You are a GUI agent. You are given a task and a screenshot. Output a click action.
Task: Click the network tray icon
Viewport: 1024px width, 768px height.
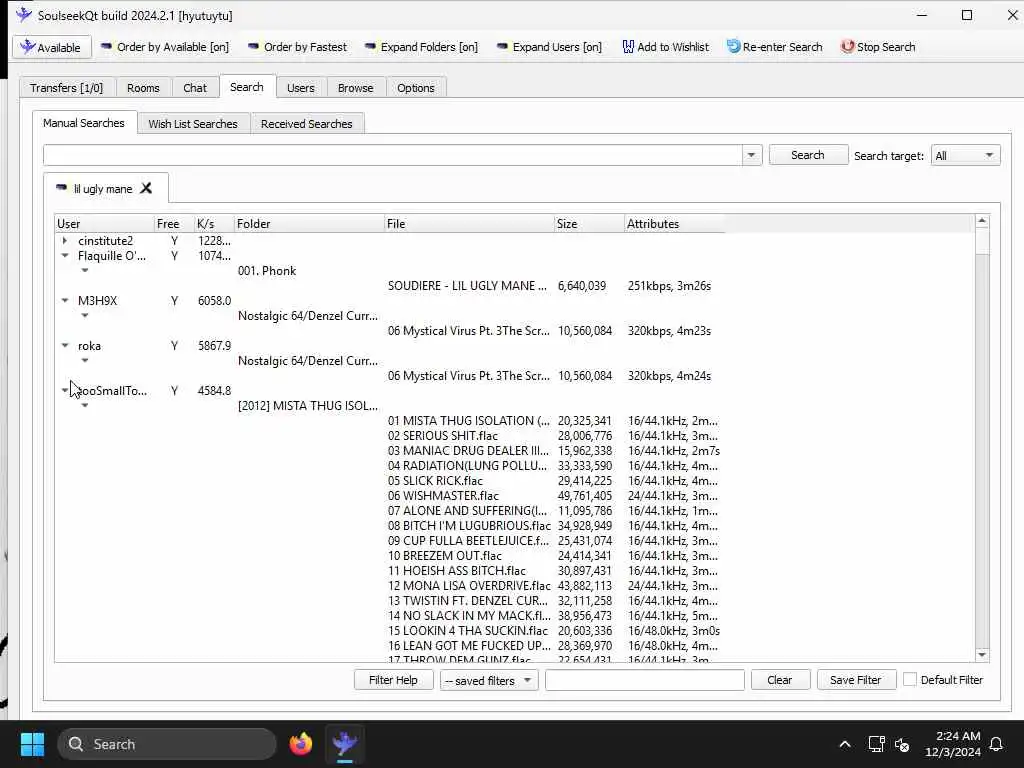click(876, 744)
